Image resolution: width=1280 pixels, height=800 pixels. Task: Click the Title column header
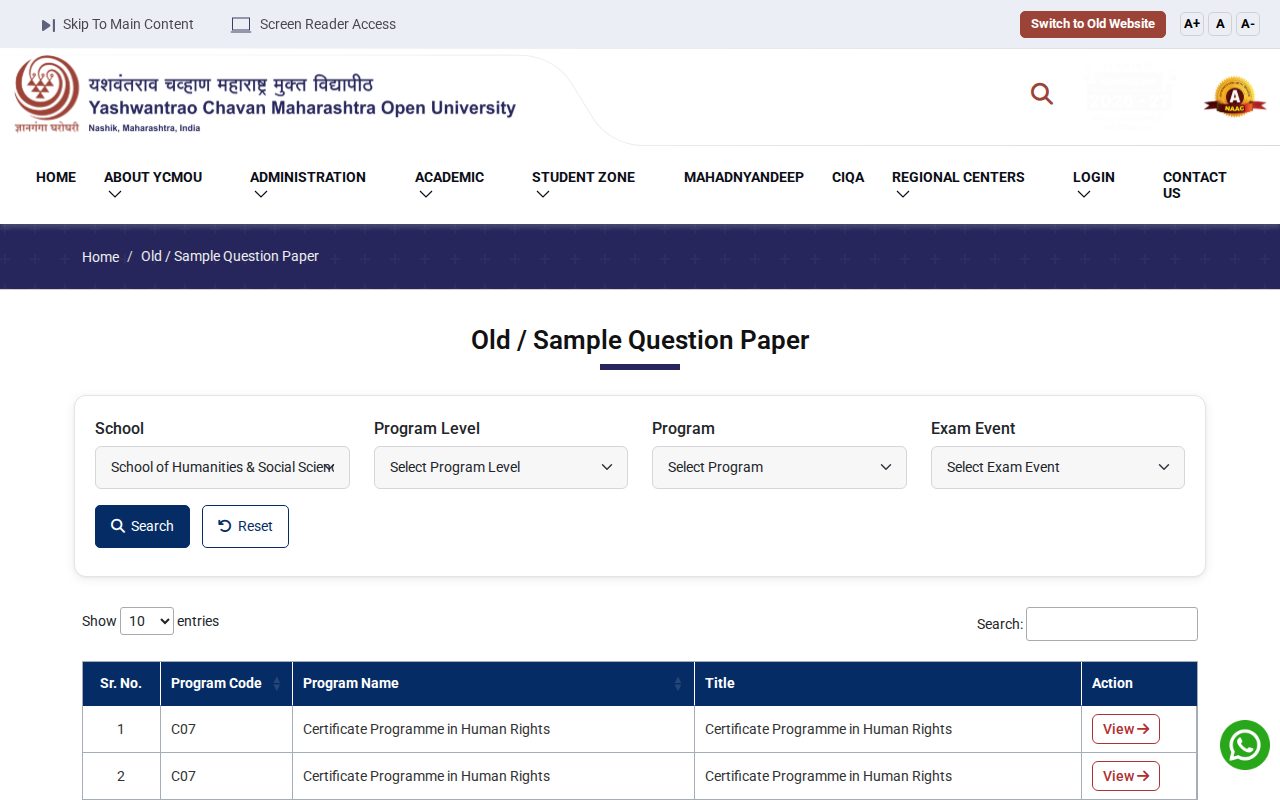pos(888,684)
